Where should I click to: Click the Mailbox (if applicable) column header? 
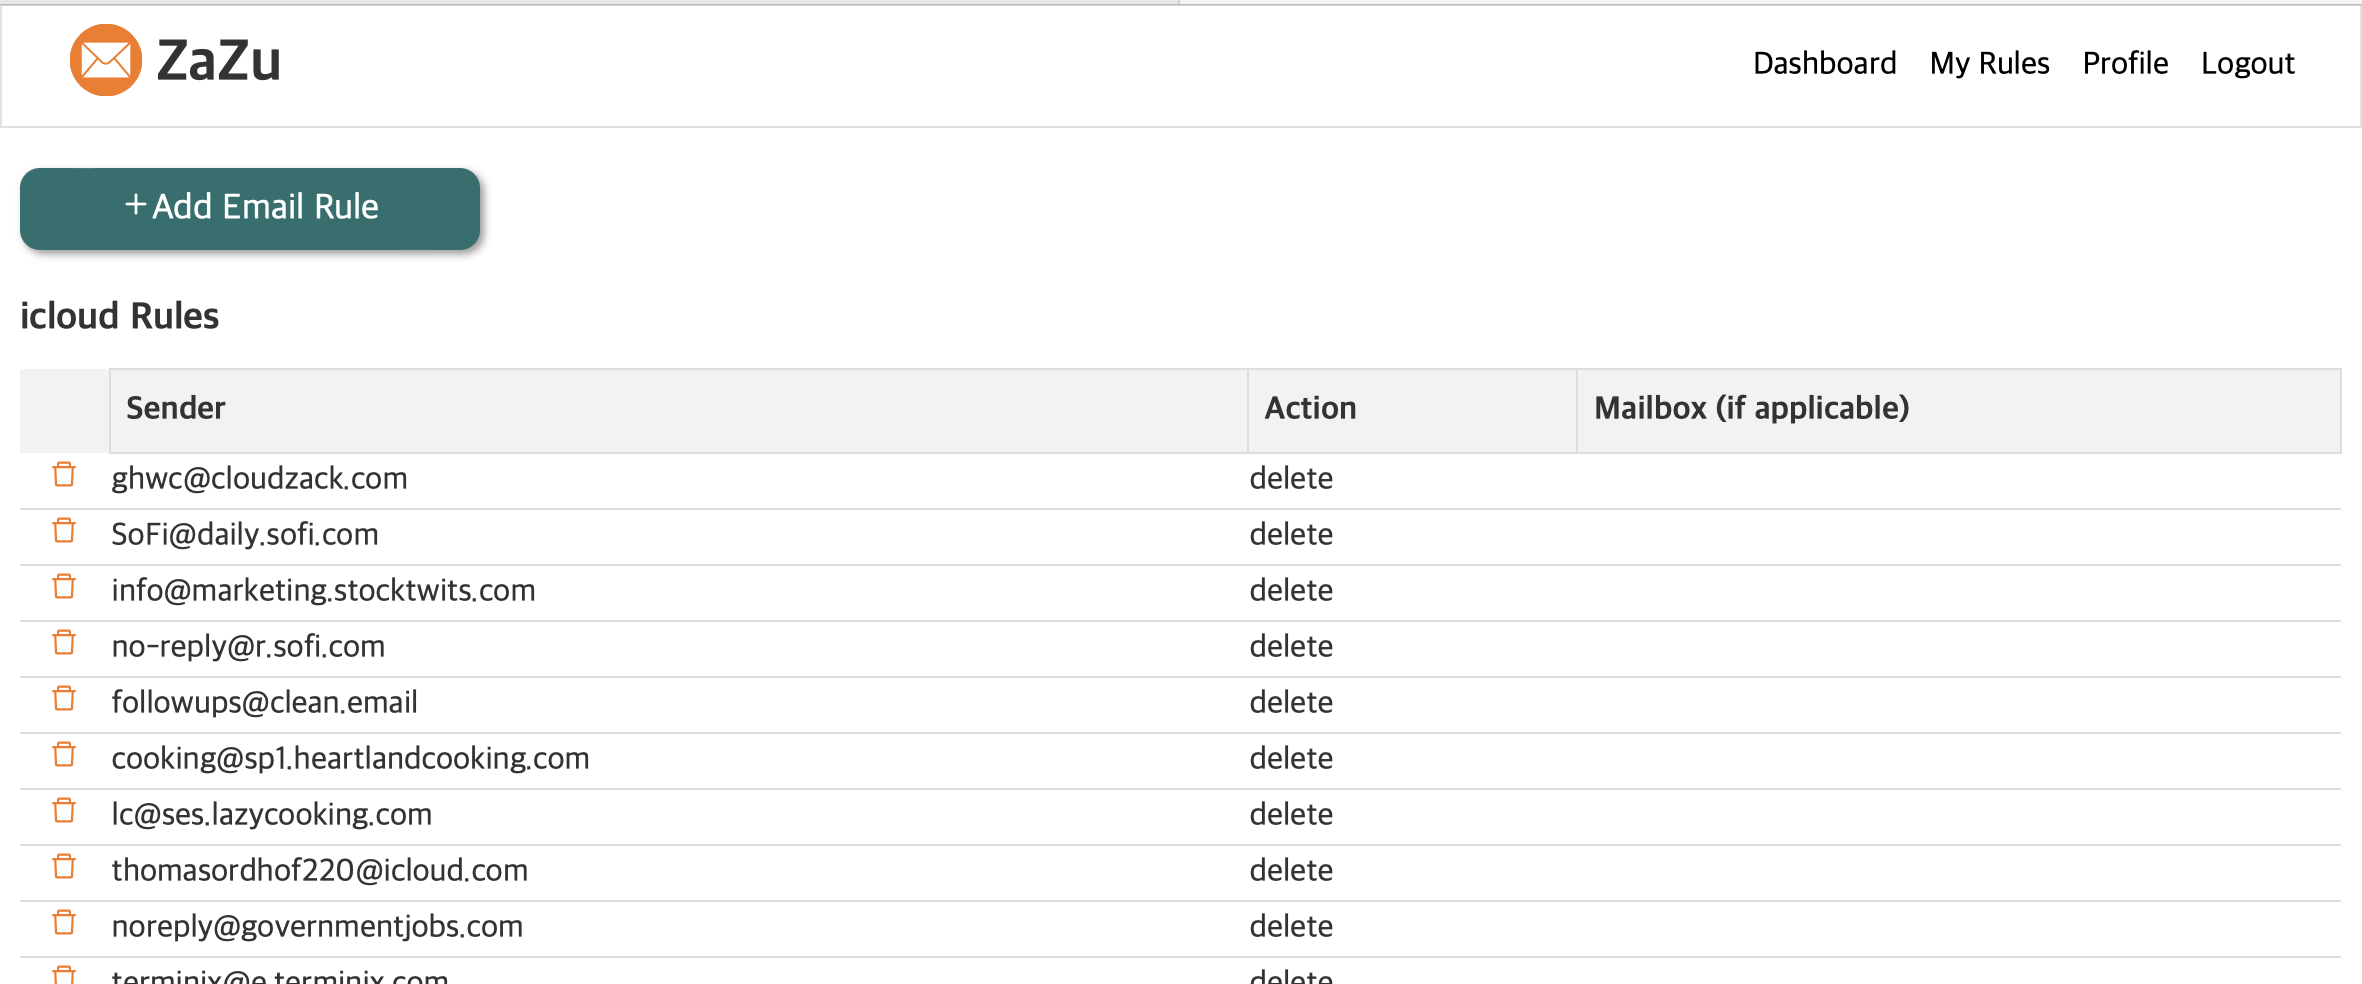1959,410
